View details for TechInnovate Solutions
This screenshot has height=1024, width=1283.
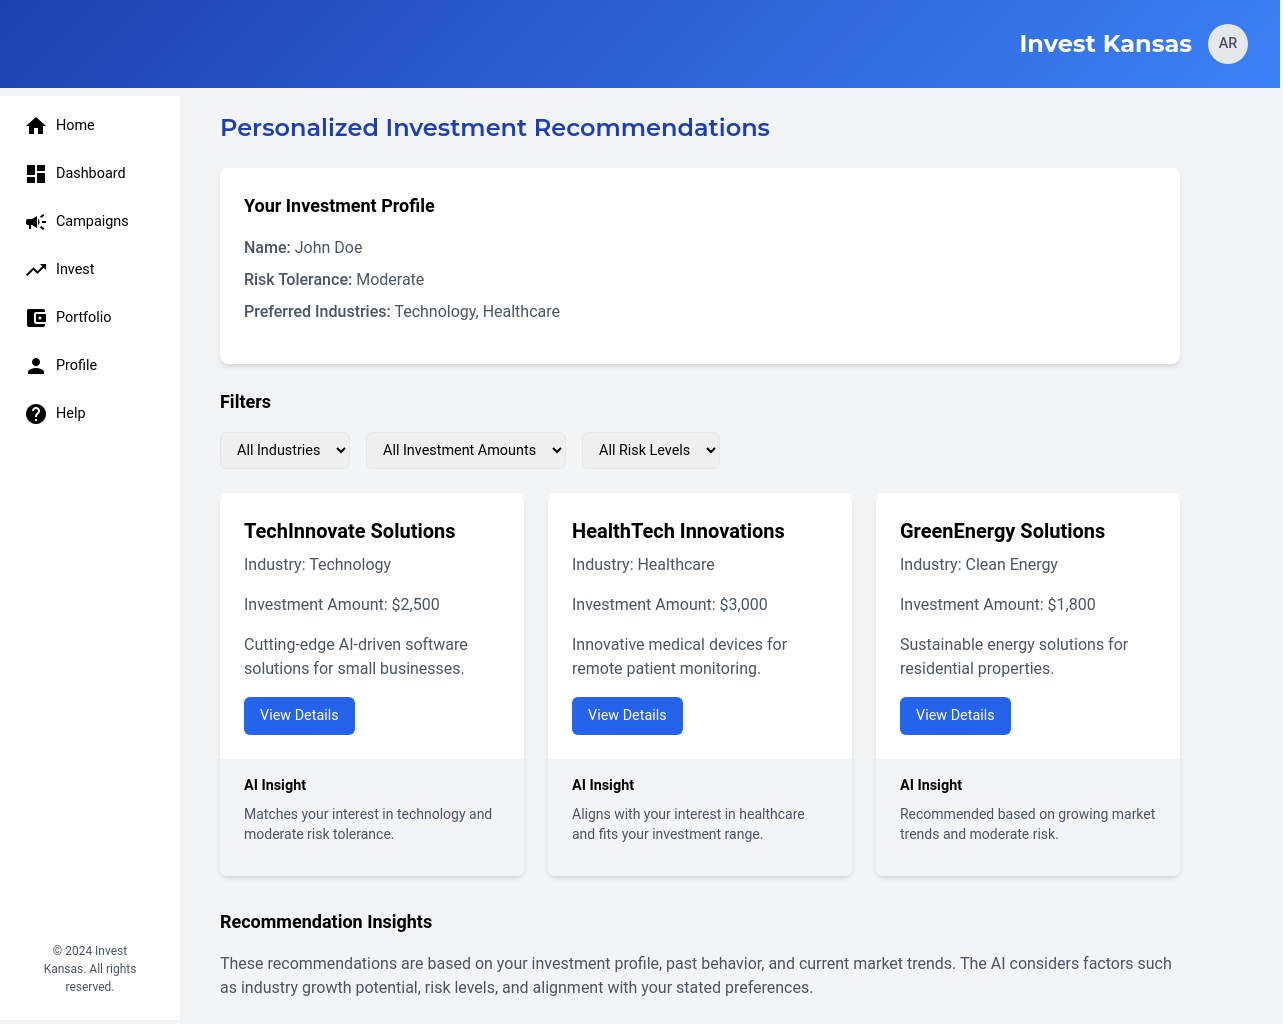click(299, 716)
